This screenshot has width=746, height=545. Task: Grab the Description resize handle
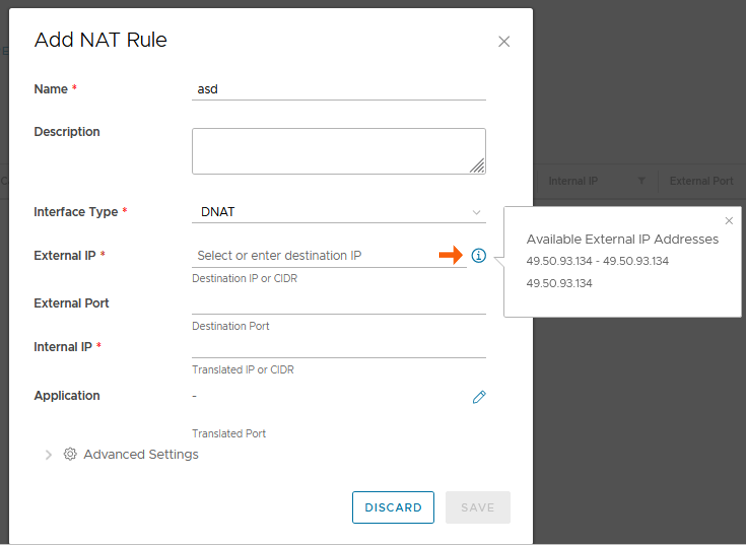[477, 166]
